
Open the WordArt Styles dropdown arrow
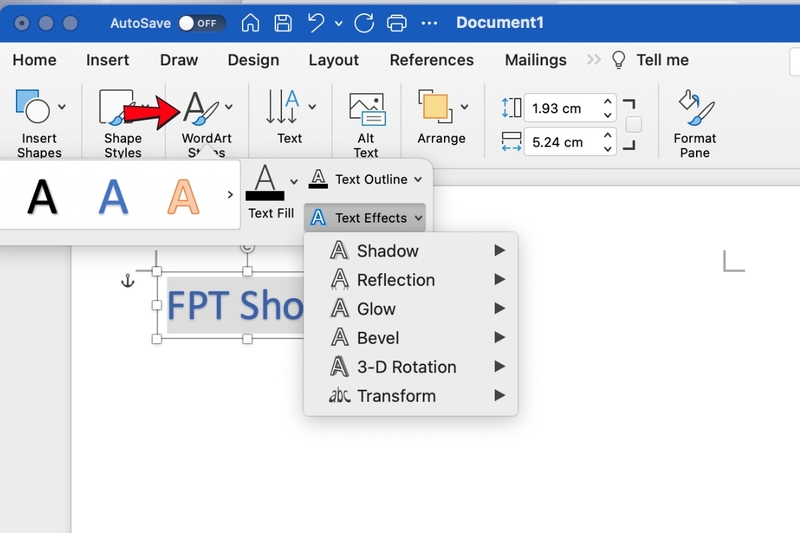(x=229, y=107)
